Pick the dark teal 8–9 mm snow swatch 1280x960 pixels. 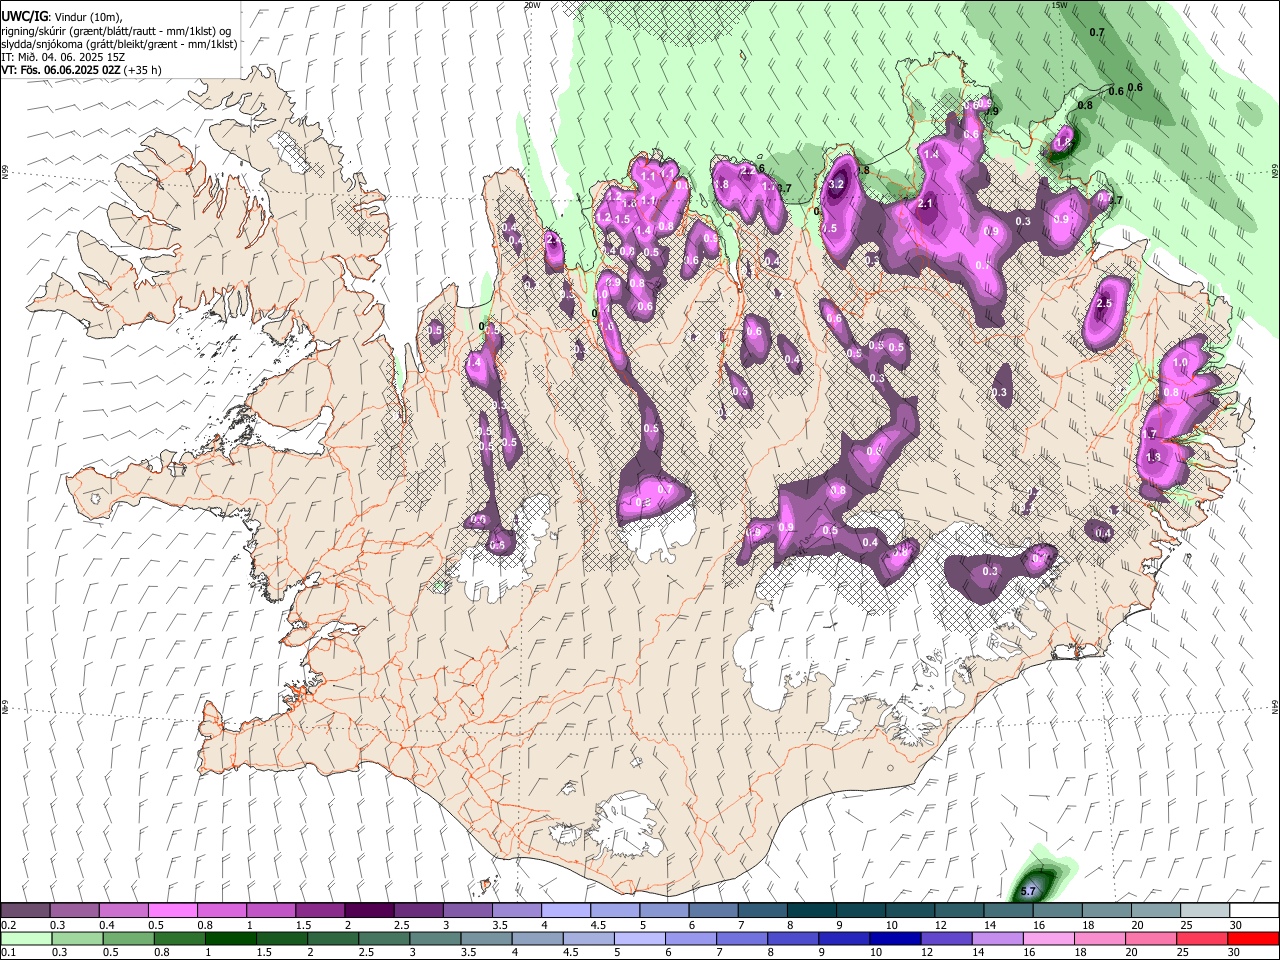tap(812, 911)
